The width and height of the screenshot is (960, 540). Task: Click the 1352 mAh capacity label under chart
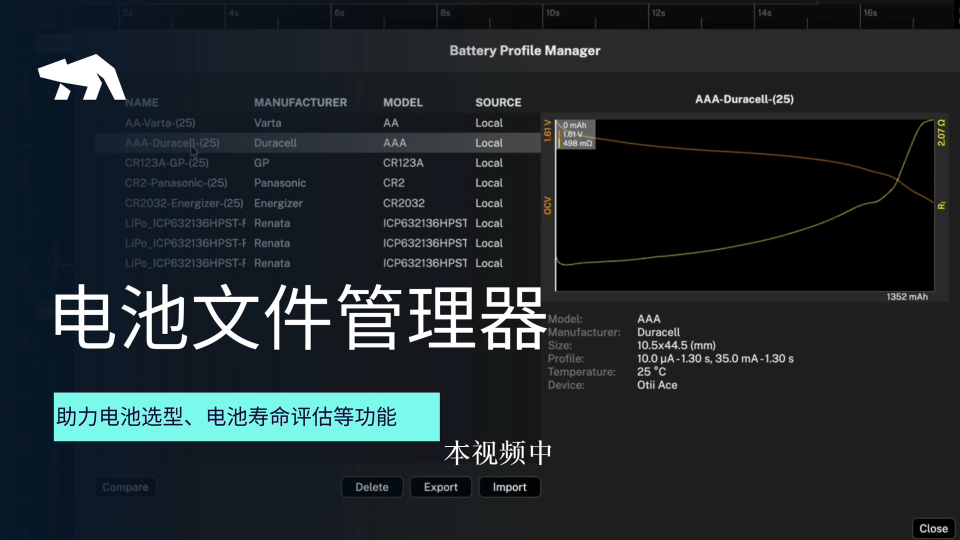click(x=907, y=297)
